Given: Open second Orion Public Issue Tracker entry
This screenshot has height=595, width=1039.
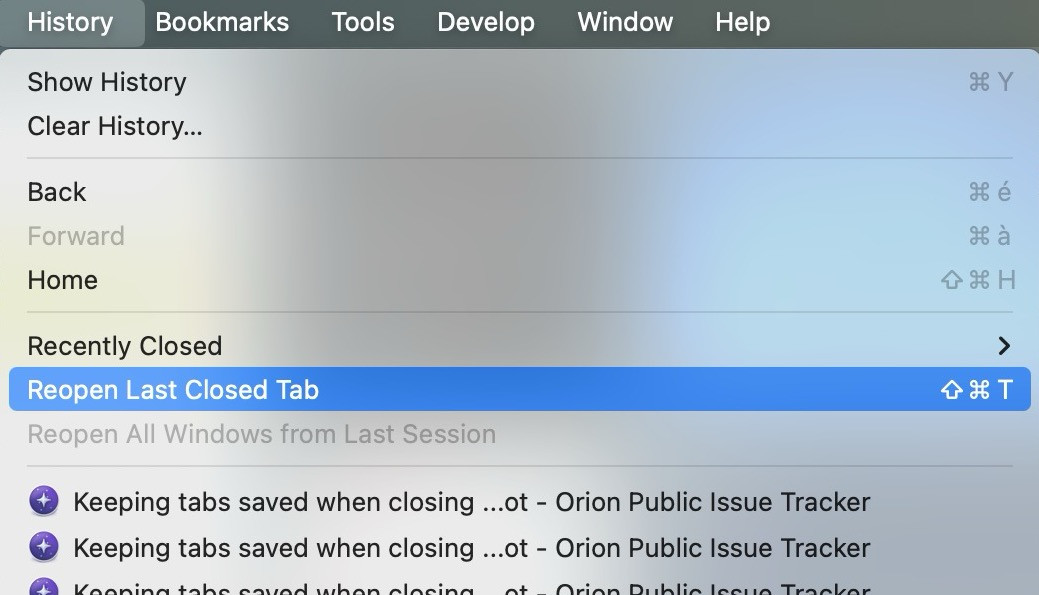Looking at the screenshot, I should pos(472,547).
